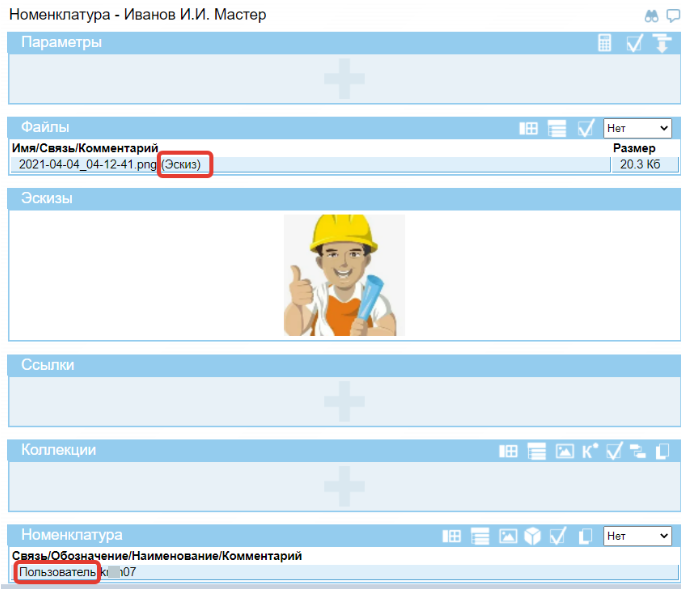The image size is (696, 604).
Task: Switch Коллекции to list rows view
Action: coord(537,451)
